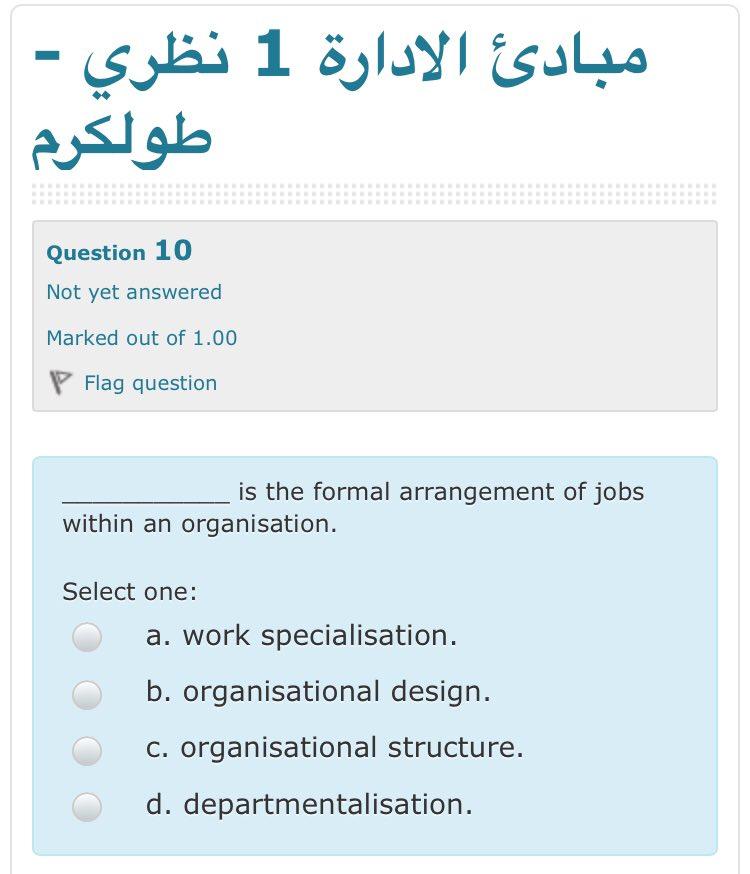Select radio button for option d
This screenshot has width=750, height=874.
click(88, 806)
